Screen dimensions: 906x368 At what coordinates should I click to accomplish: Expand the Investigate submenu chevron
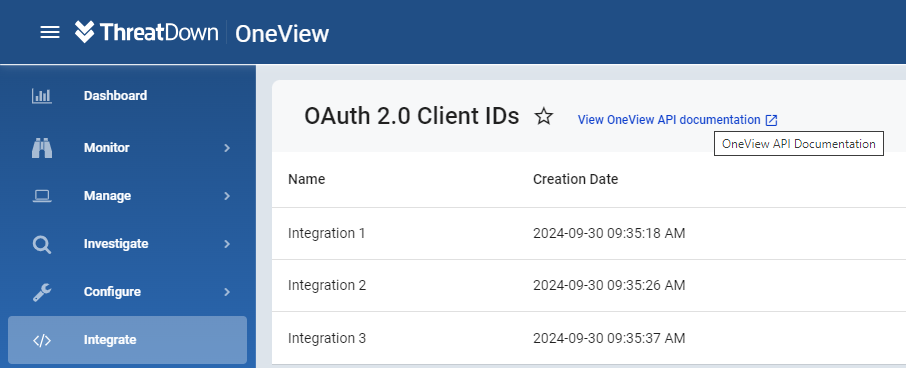(x=227, y=244)
